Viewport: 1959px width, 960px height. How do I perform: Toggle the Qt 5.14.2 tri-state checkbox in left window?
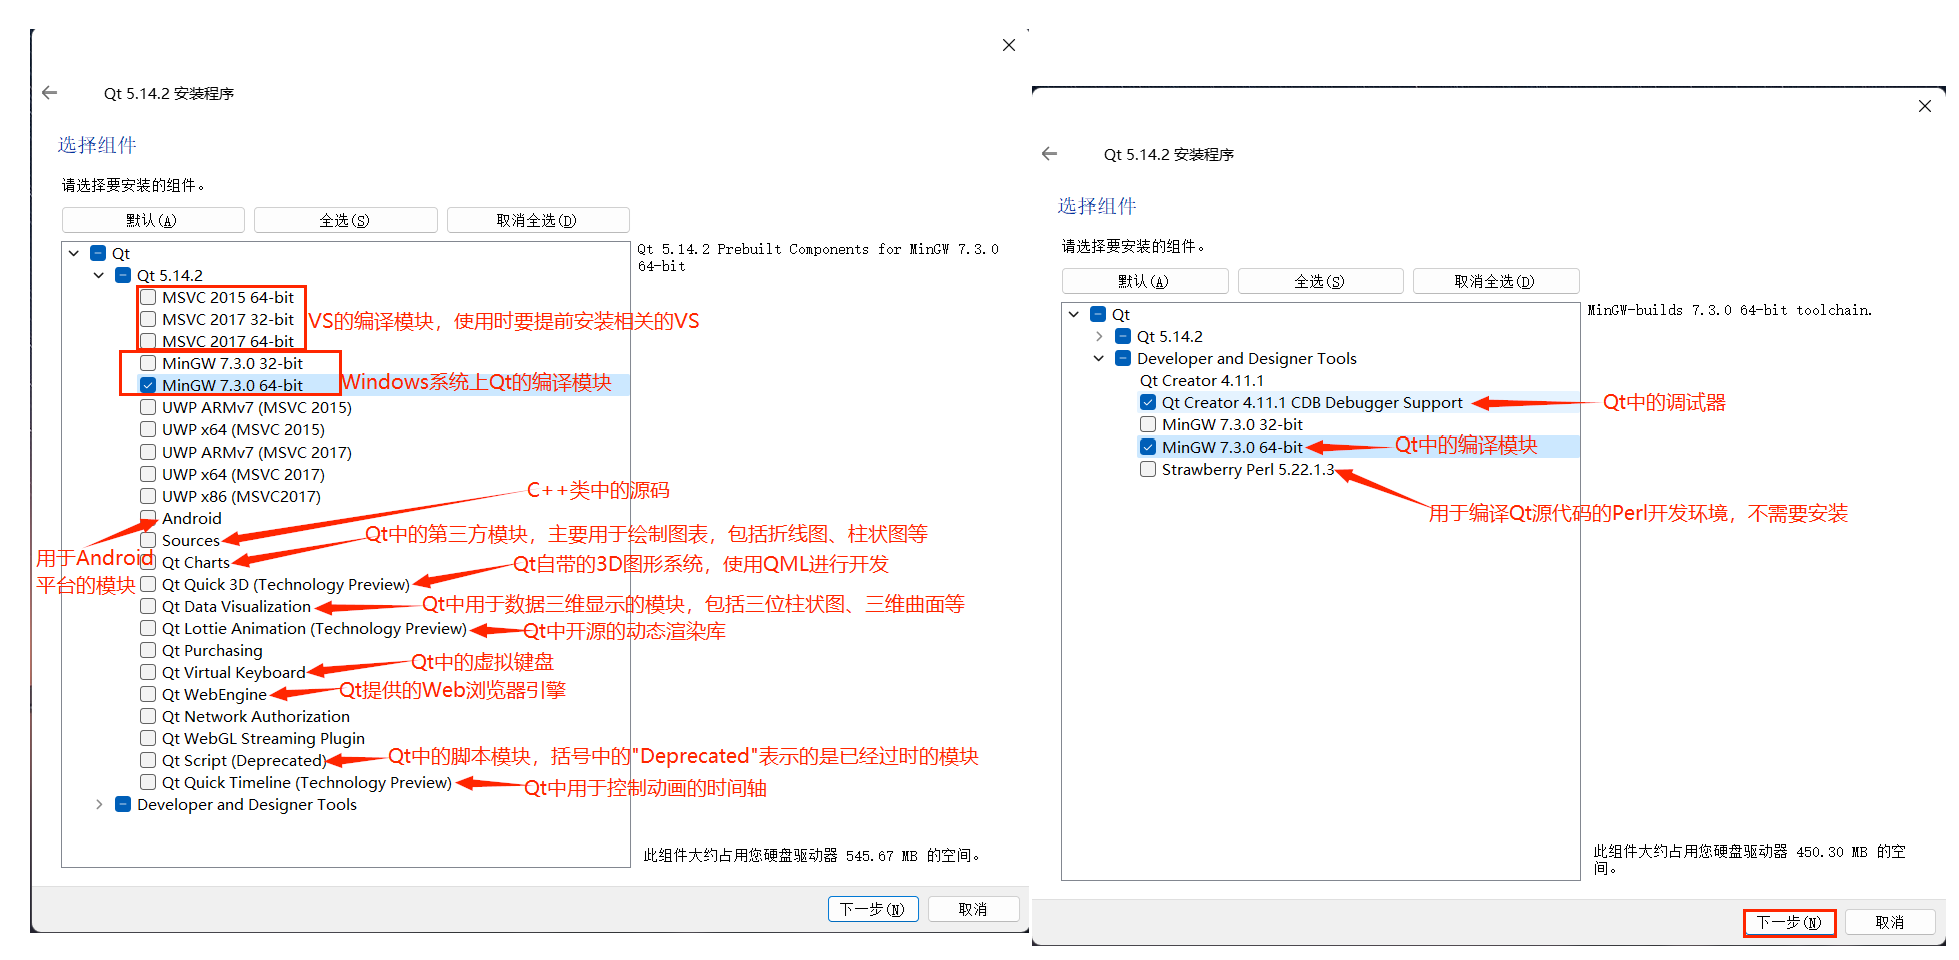(123, 275)
